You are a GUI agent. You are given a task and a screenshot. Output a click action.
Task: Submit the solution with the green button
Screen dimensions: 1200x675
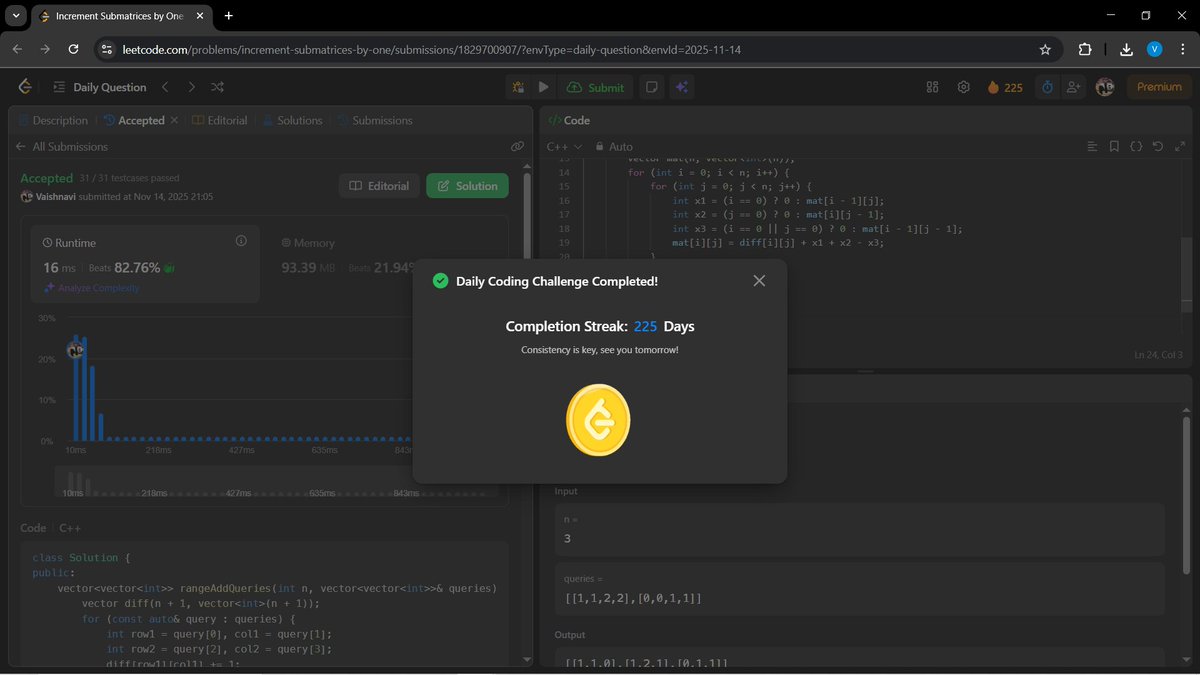pyautogui.click(x=596, y=87)
